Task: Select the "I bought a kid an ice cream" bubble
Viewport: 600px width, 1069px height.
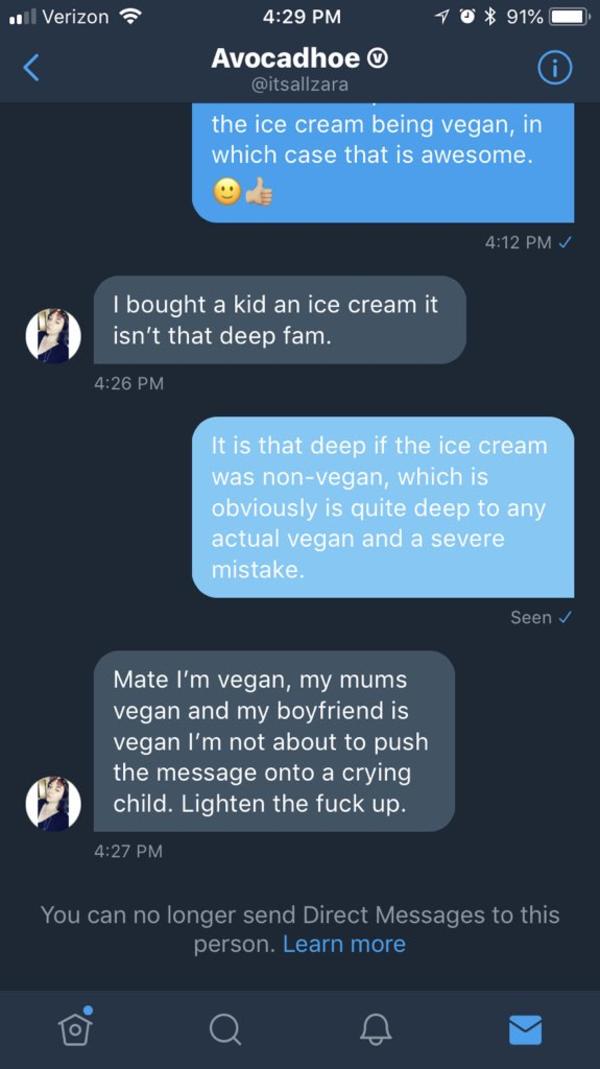Action: tap(280, 320)
